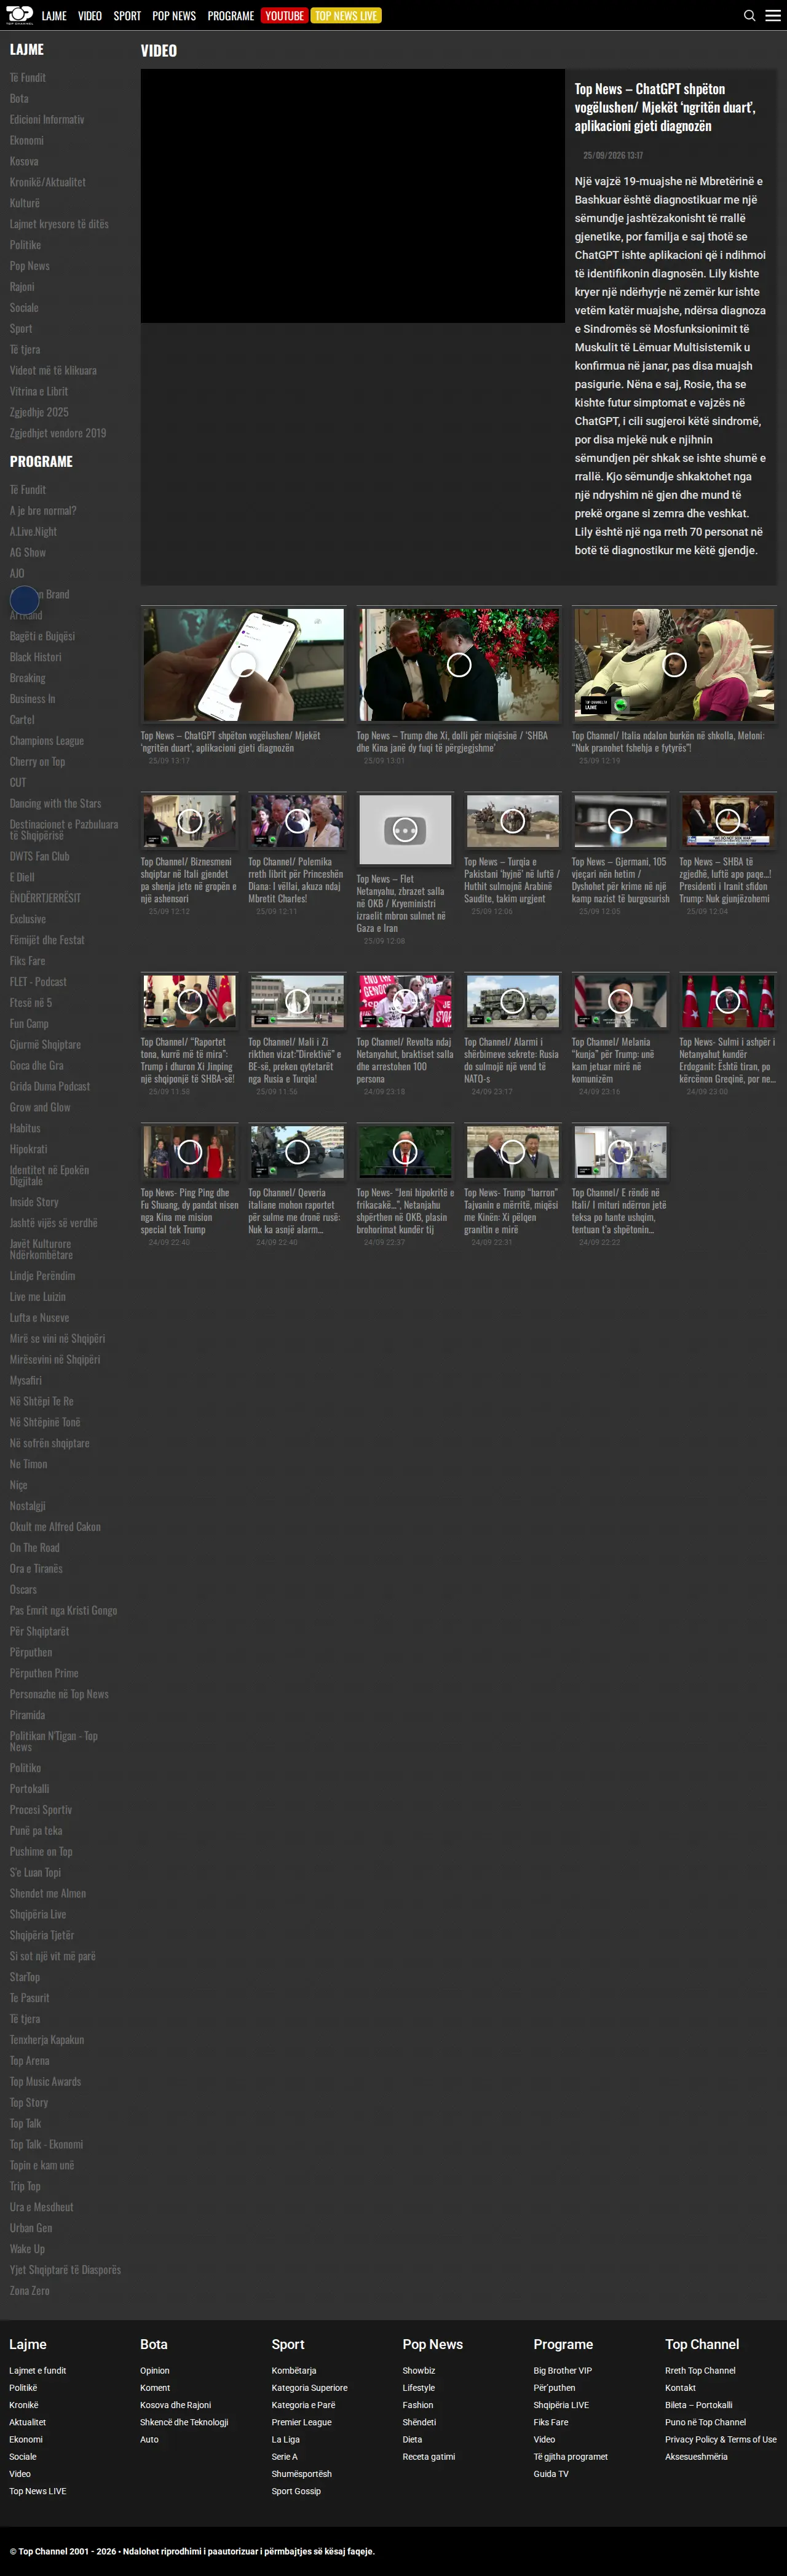Click the main black video player
The image size is (787, 2576).
point(353,196)
